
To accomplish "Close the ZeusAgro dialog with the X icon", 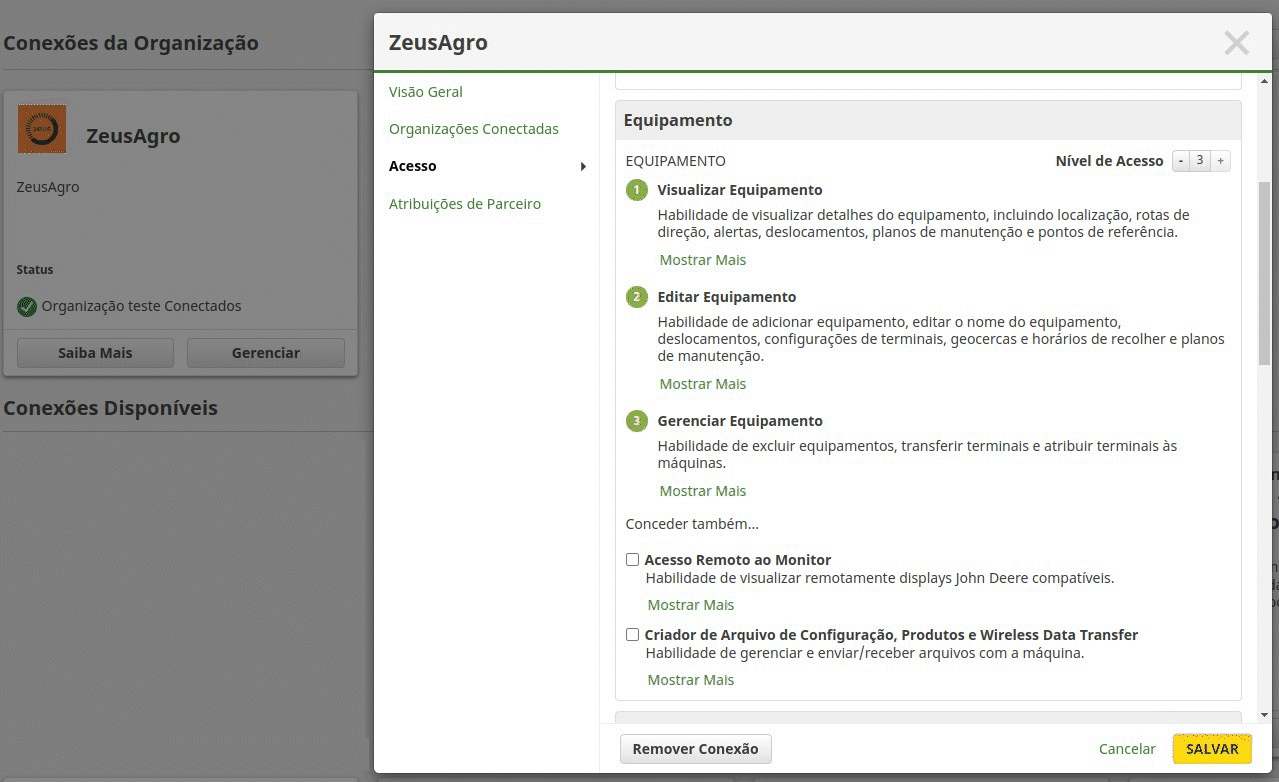I will pyautogui.click(x=1236, y=43).
